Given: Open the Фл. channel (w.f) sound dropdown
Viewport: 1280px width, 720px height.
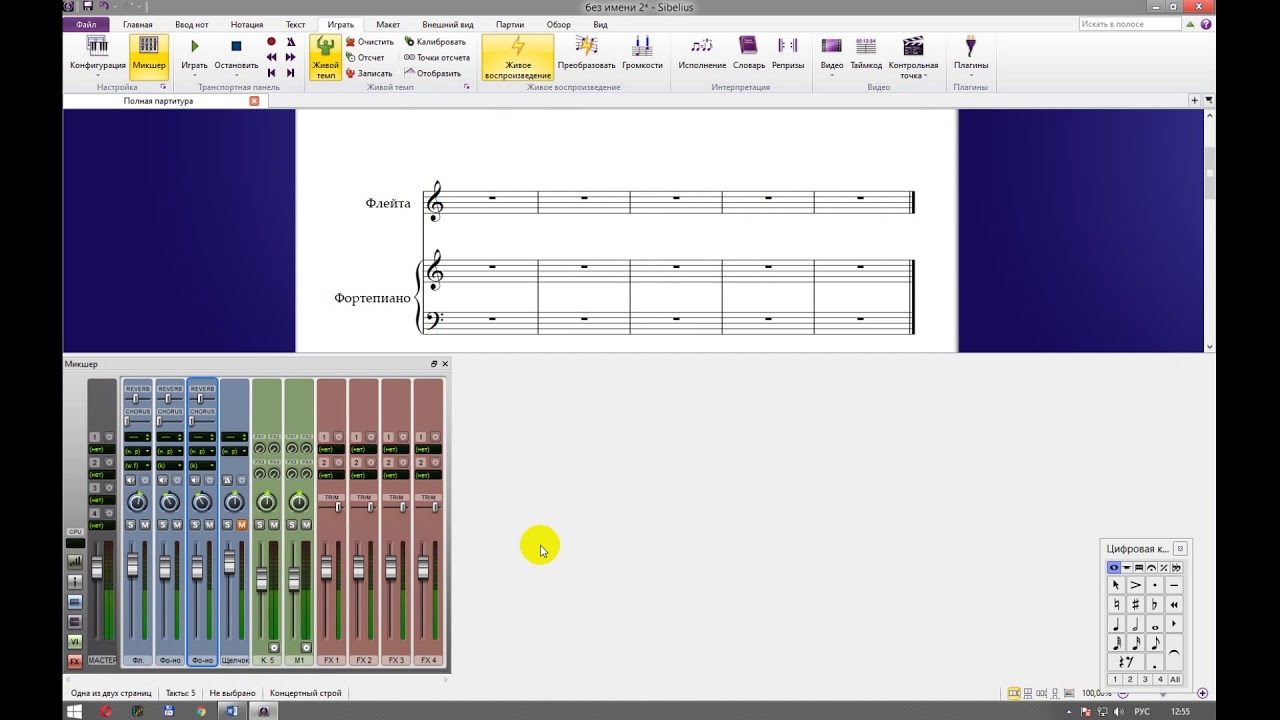Looking at the screenshot, I should coord(137,465).
